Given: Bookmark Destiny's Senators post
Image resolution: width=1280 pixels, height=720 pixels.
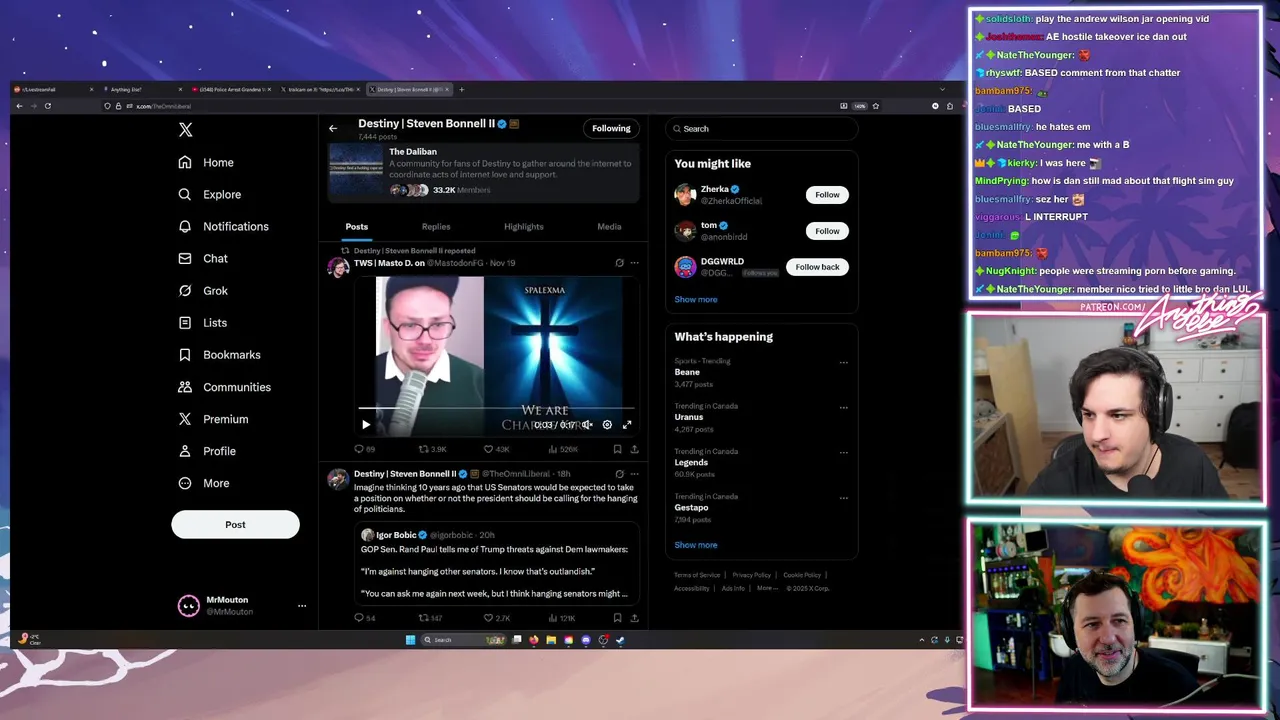Looking at the screenshot, I should [x=617, y=618].
